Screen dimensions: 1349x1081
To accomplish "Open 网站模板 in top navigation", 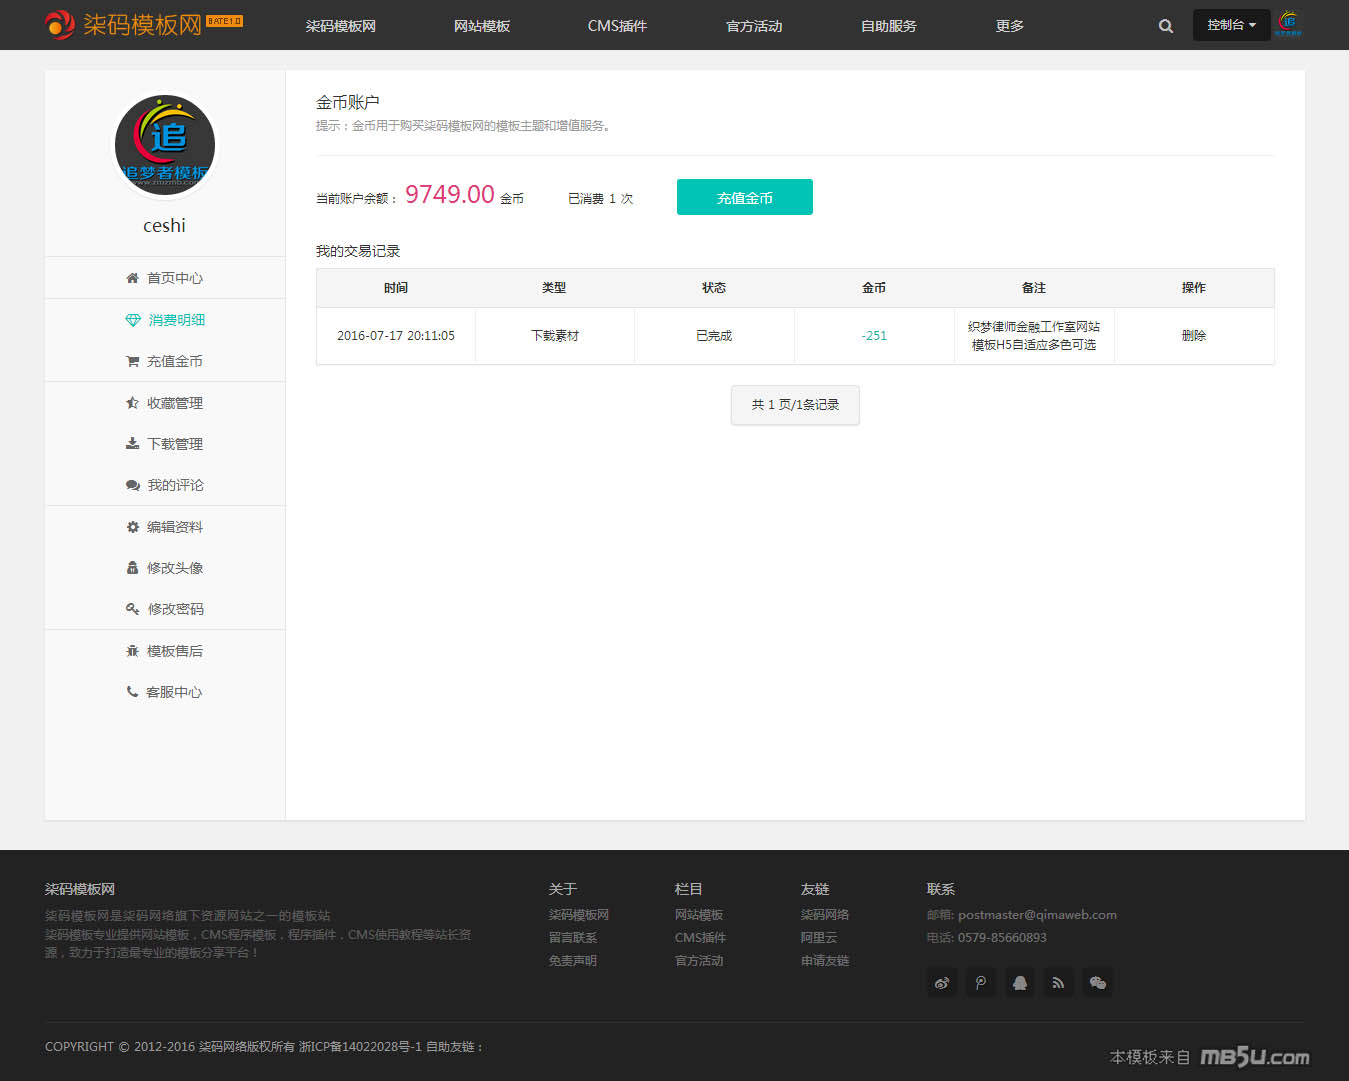I will click(x=481, y=26).
